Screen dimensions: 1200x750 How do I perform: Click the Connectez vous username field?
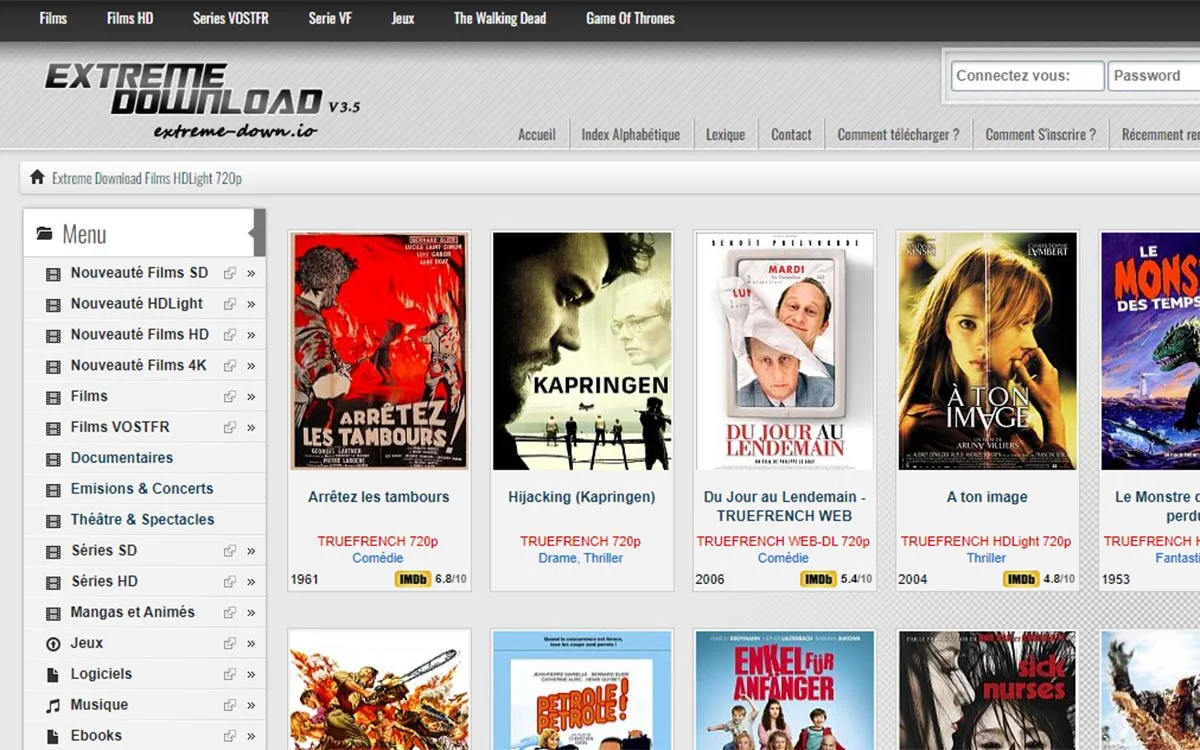click(1027, 76)
